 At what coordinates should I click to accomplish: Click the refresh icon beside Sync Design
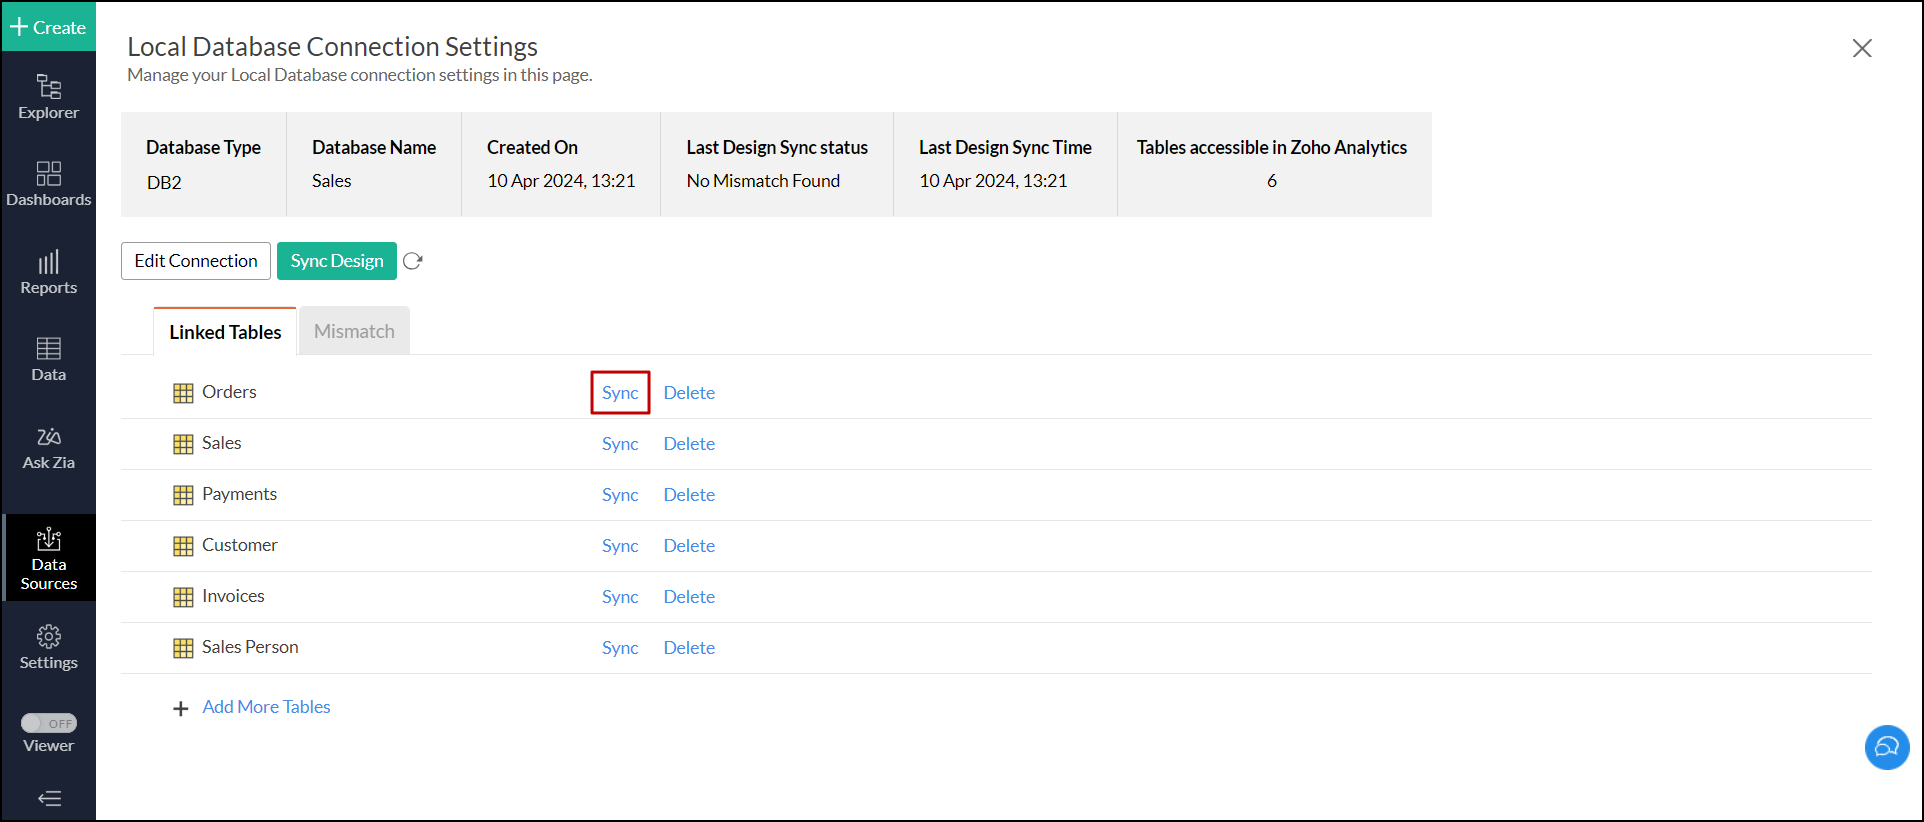tap(413, 261)
